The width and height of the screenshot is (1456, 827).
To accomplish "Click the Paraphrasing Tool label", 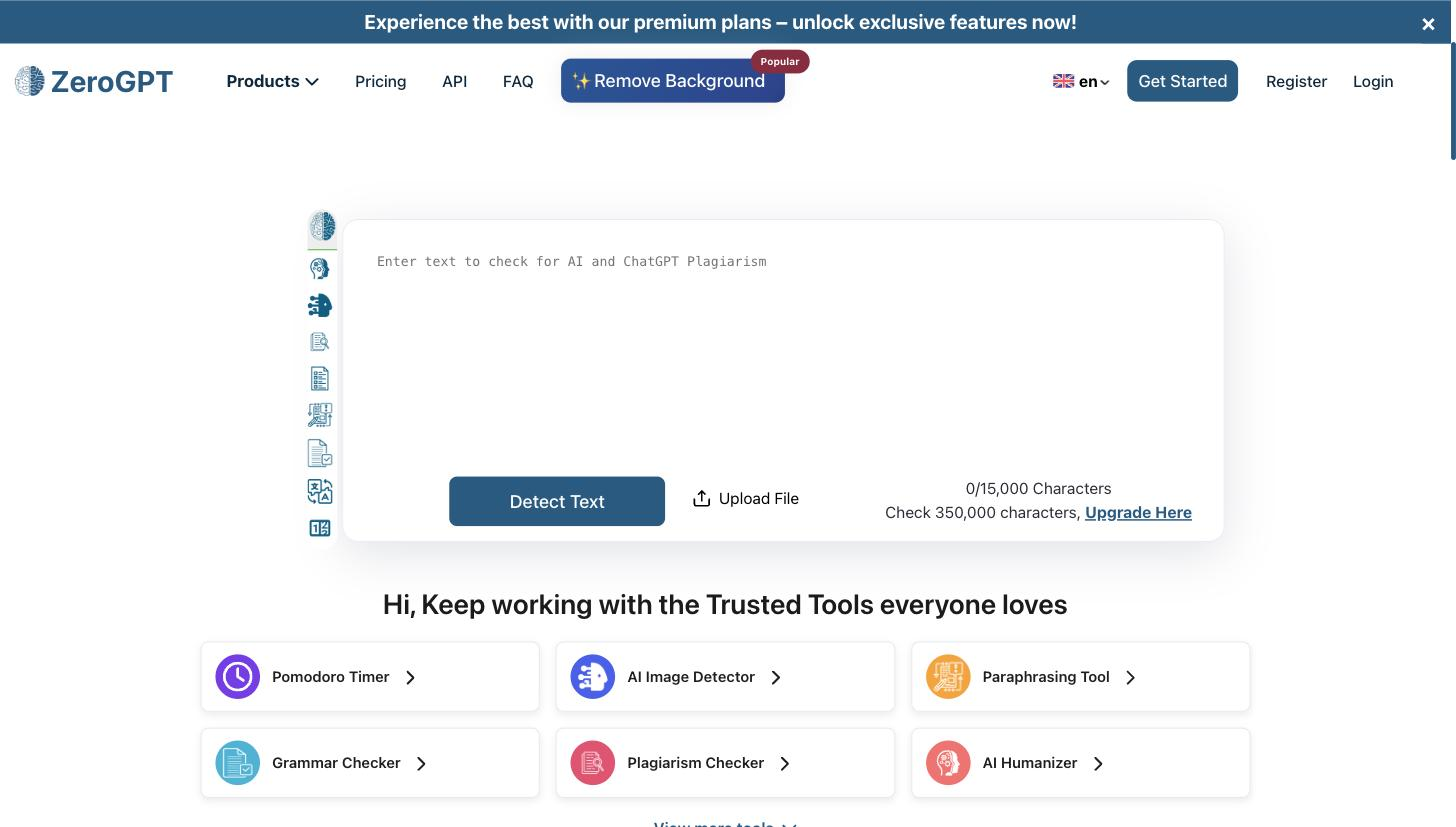I will (x=1046, y=677).
